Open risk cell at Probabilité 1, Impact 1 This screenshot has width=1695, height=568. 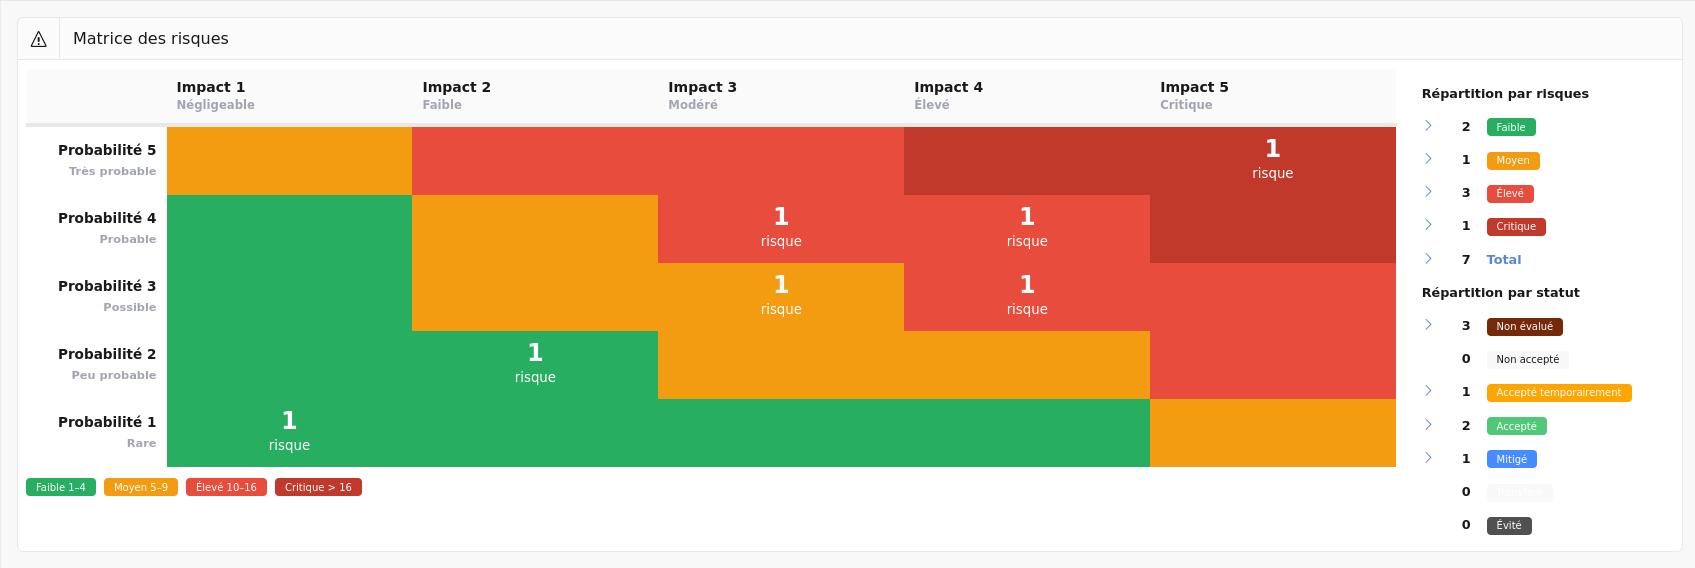(289, 432)
